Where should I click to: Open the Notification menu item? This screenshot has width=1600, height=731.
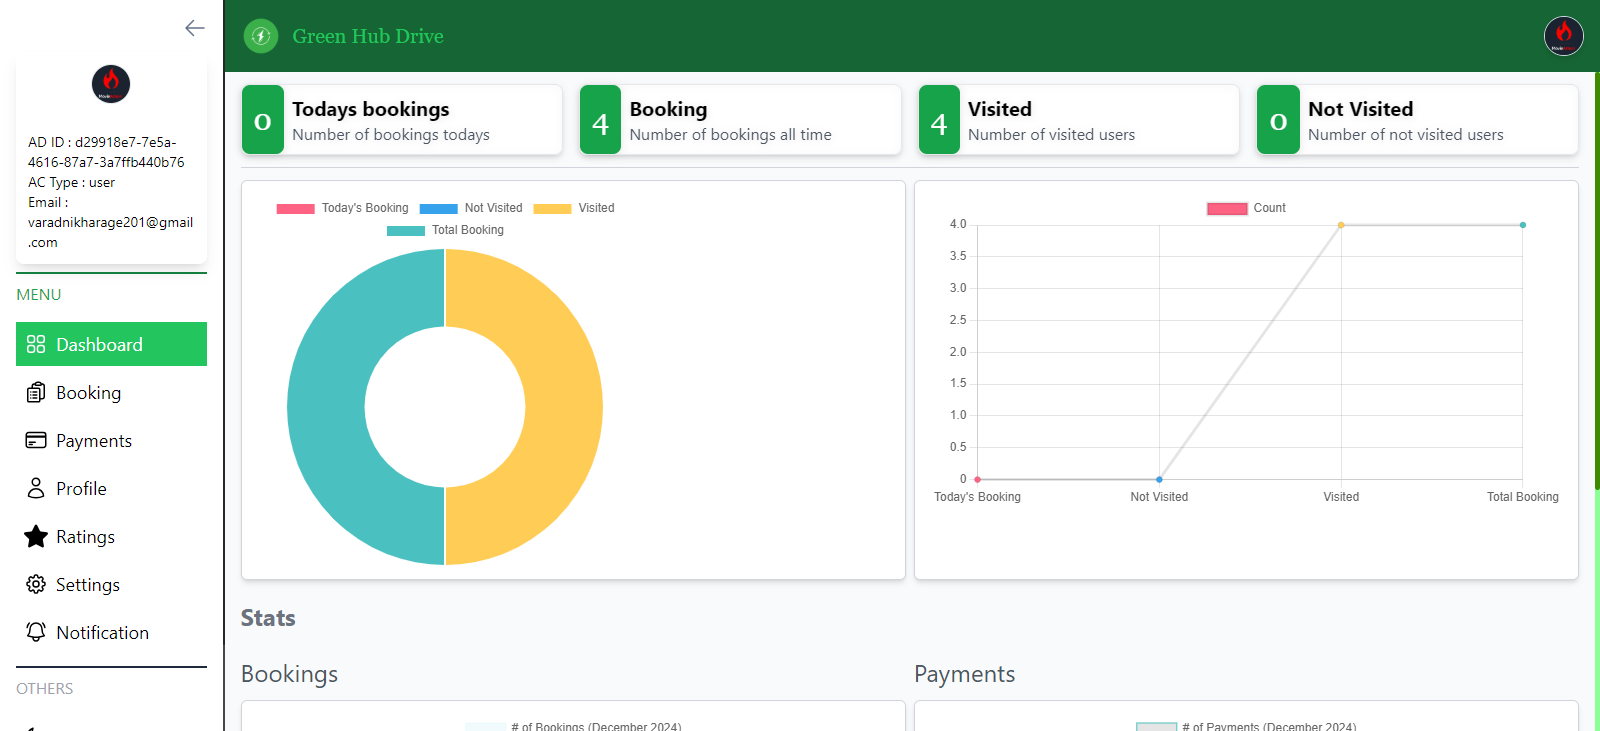tap(111, 632)
